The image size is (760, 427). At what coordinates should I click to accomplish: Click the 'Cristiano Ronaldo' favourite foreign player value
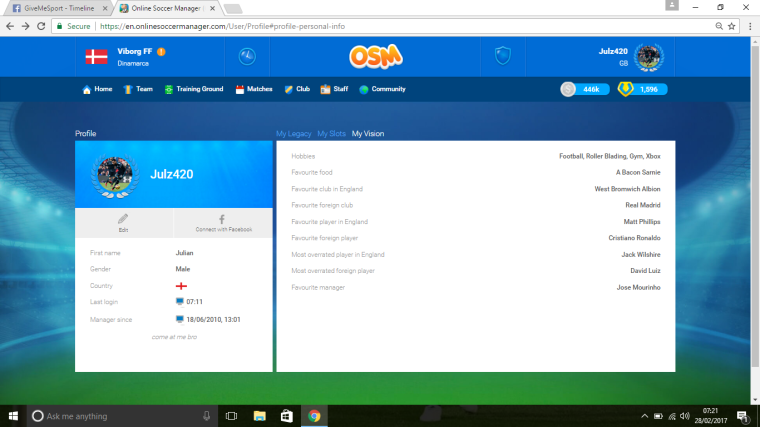[634, 238]
